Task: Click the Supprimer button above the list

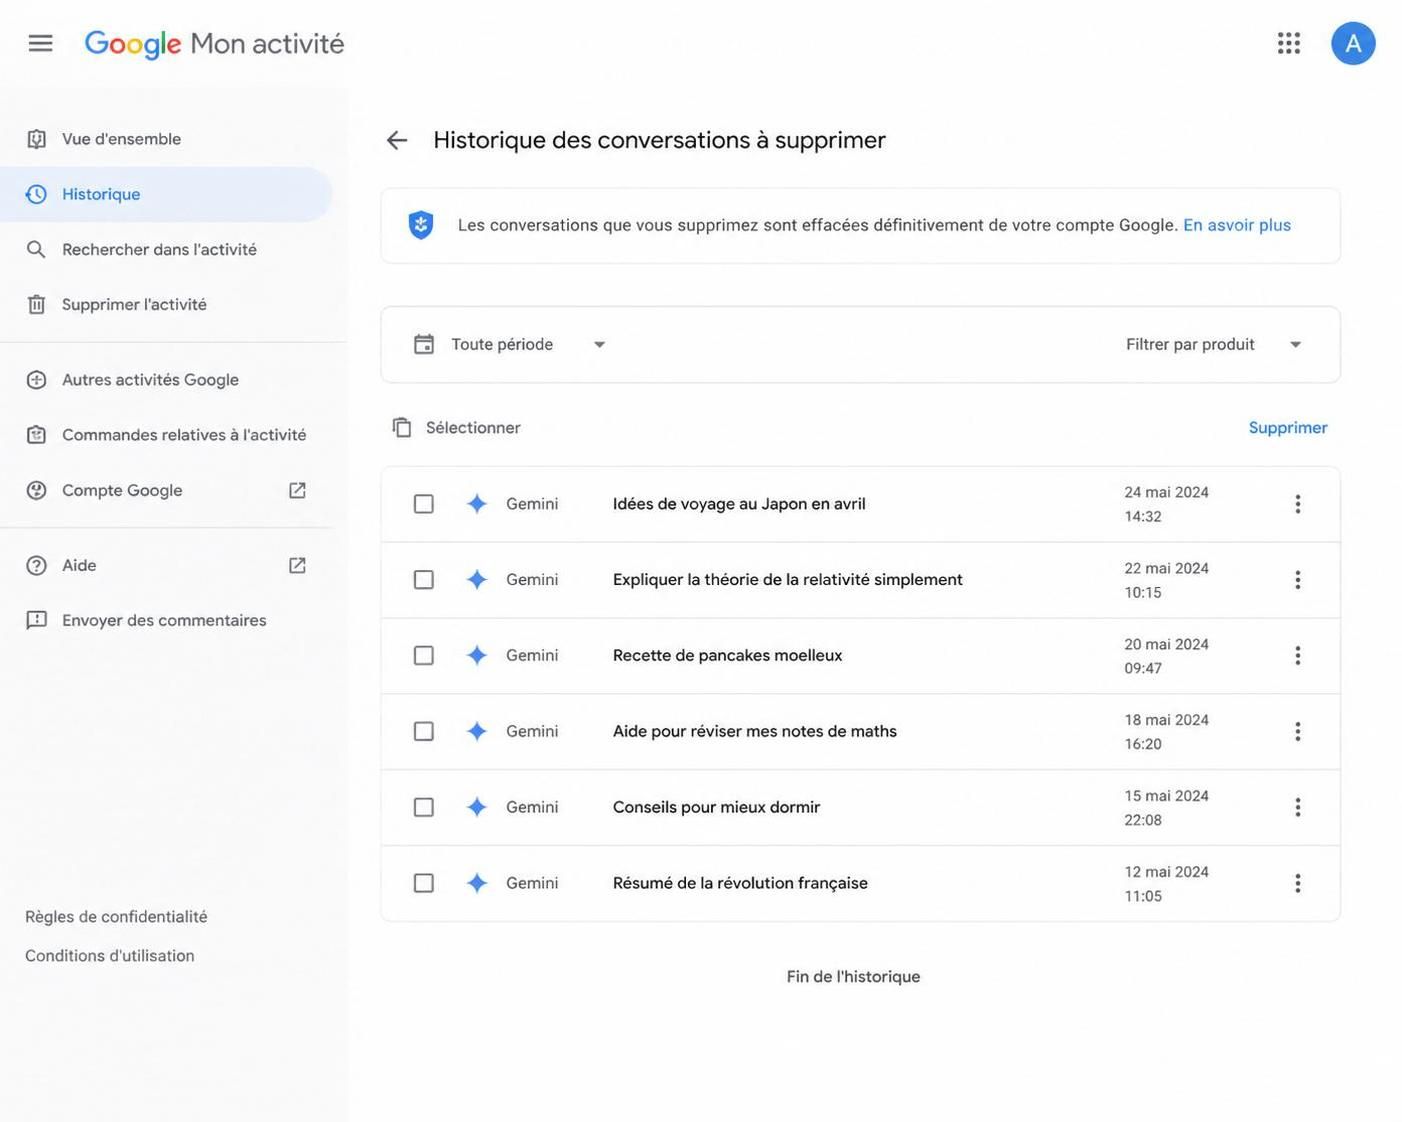Action: pos(1288,427)
